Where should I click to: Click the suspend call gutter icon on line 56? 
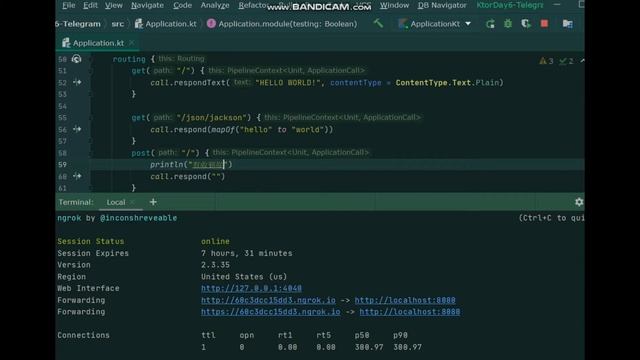pyautogui.click(x=77, y=129)
